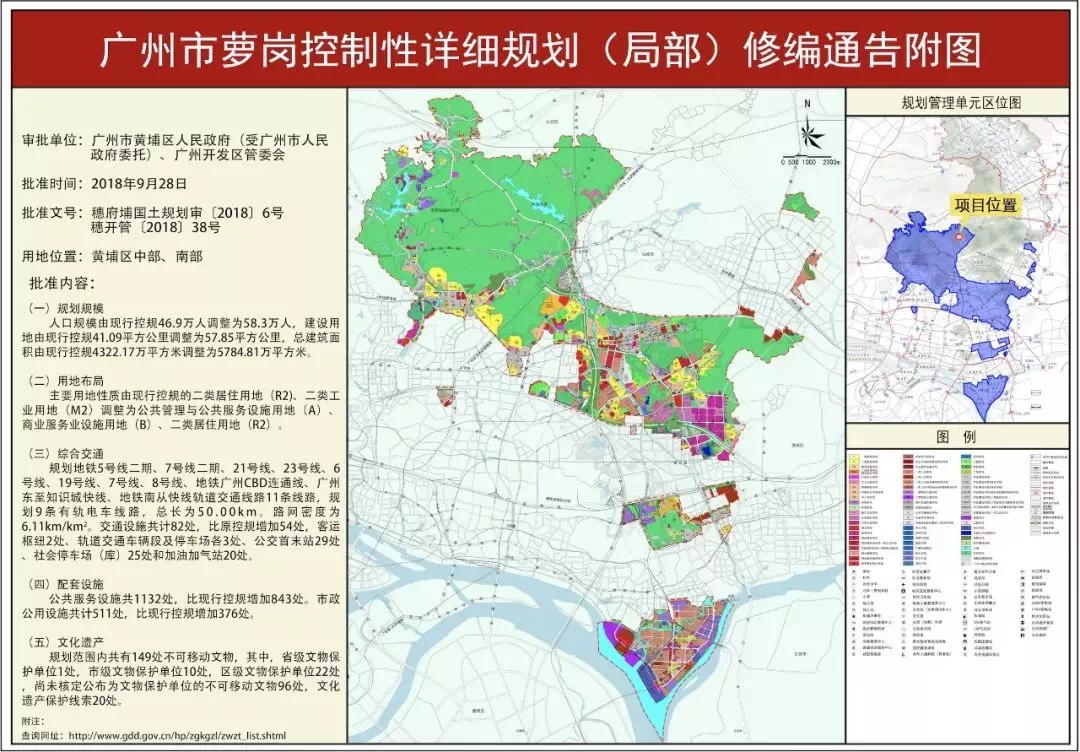This screenshot has height=752, width=1080.
Task: Click the 项目位置 label
Action: (x=986, y=205)
